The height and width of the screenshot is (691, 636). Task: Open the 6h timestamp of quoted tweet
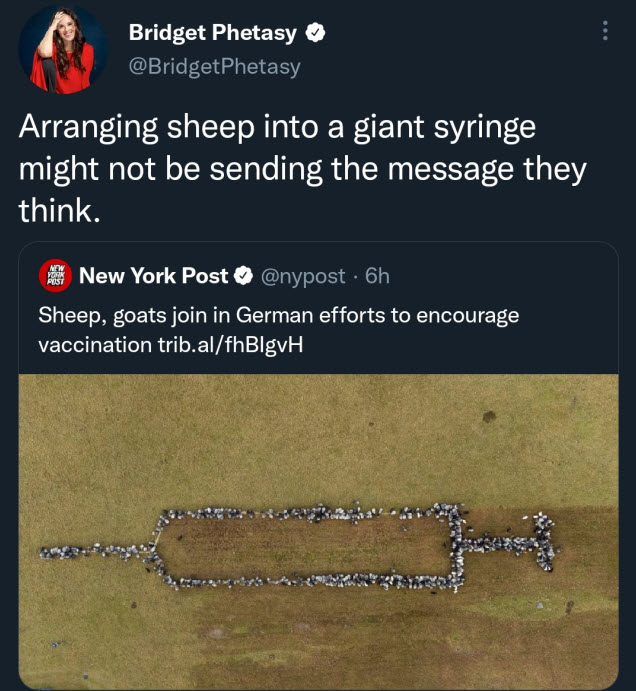click(x=377, y=276)
